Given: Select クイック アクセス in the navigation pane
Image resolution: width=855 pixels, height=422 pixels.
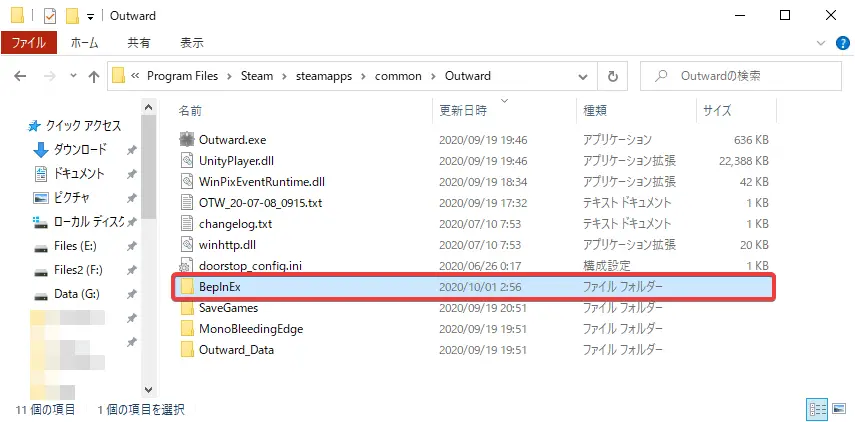Looking at the screenshot, I should 83,126.
